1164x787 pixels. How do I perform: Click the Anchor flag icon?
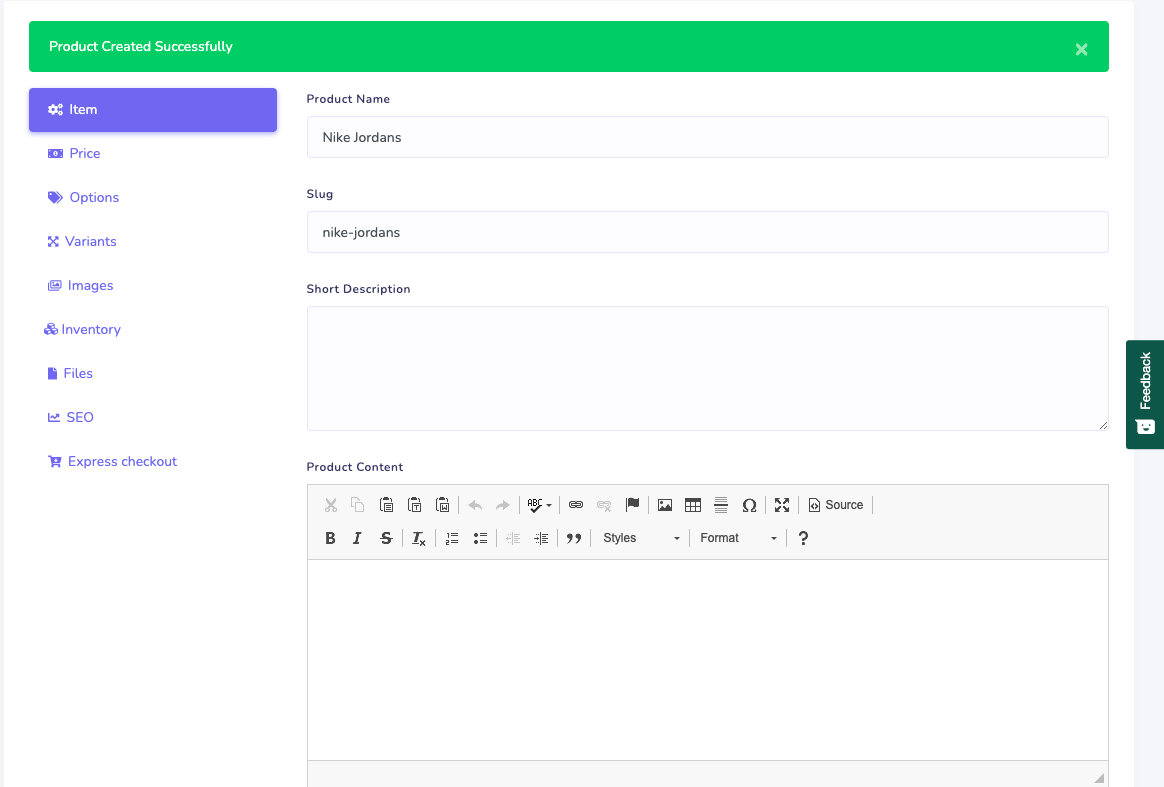(x=632, y=505)
